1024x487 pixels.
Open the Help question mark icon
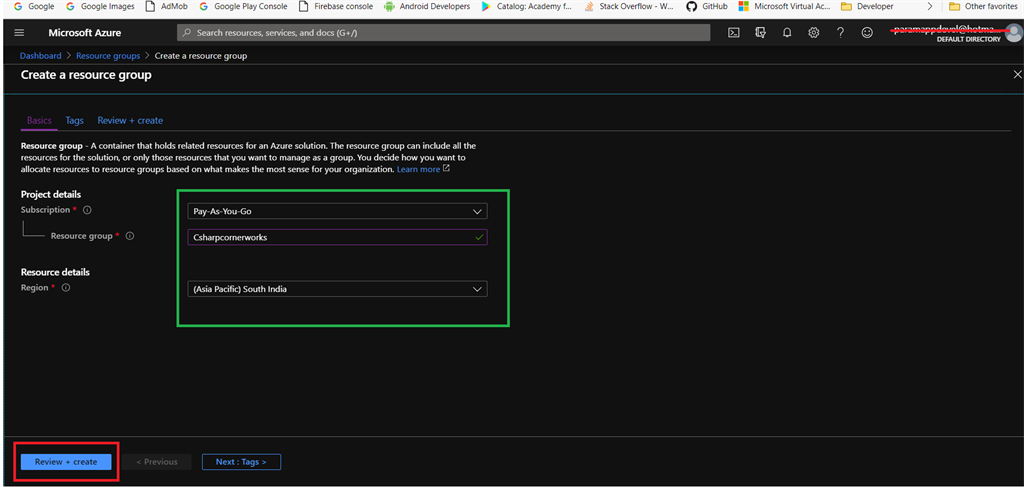(x=840, y=33)
